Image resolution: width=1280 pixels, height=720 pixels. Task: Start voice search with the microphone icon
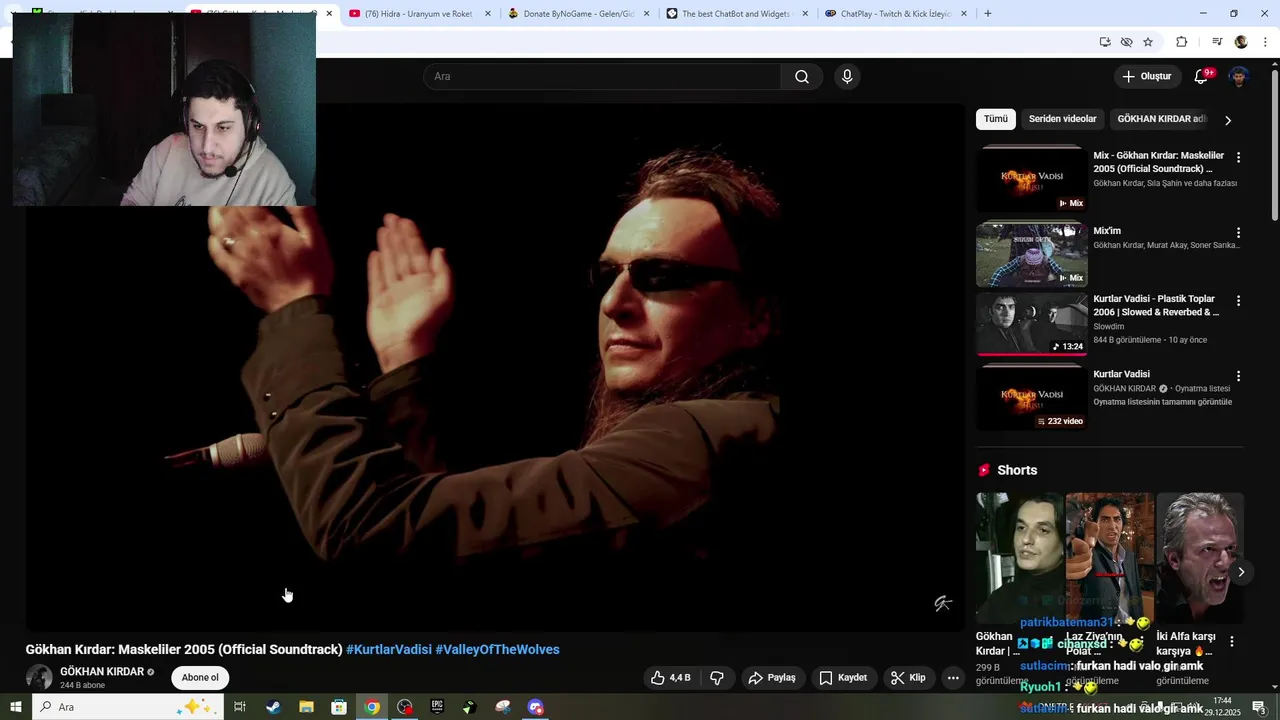click(847, 77)
